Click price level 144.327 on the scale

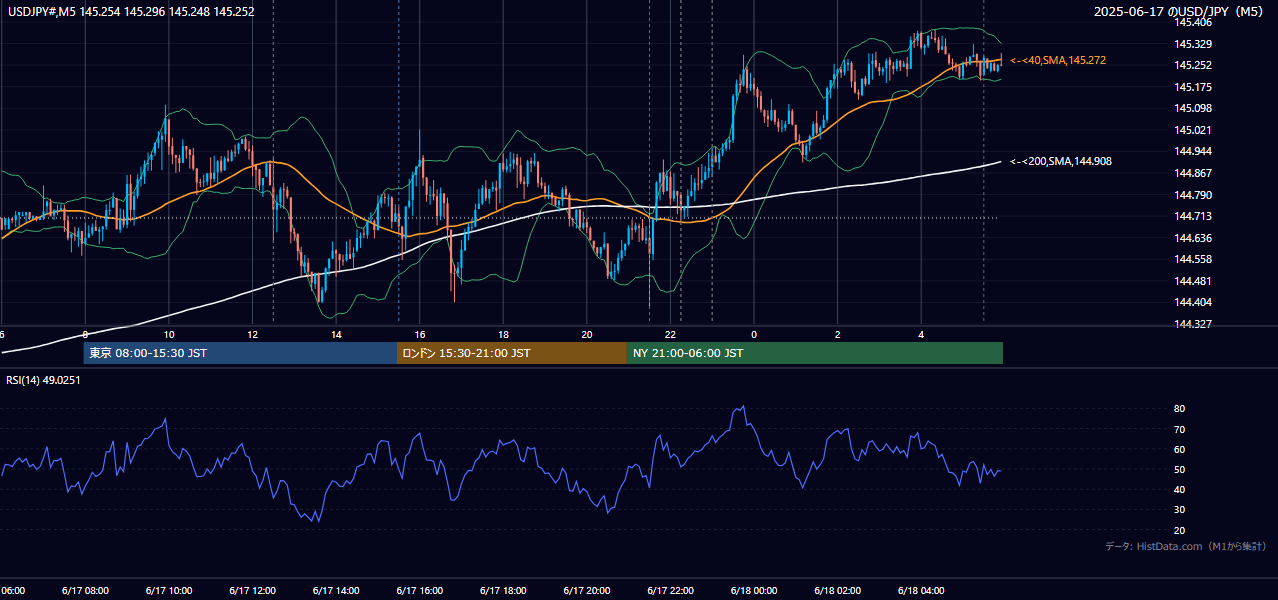pos(1193,324)
